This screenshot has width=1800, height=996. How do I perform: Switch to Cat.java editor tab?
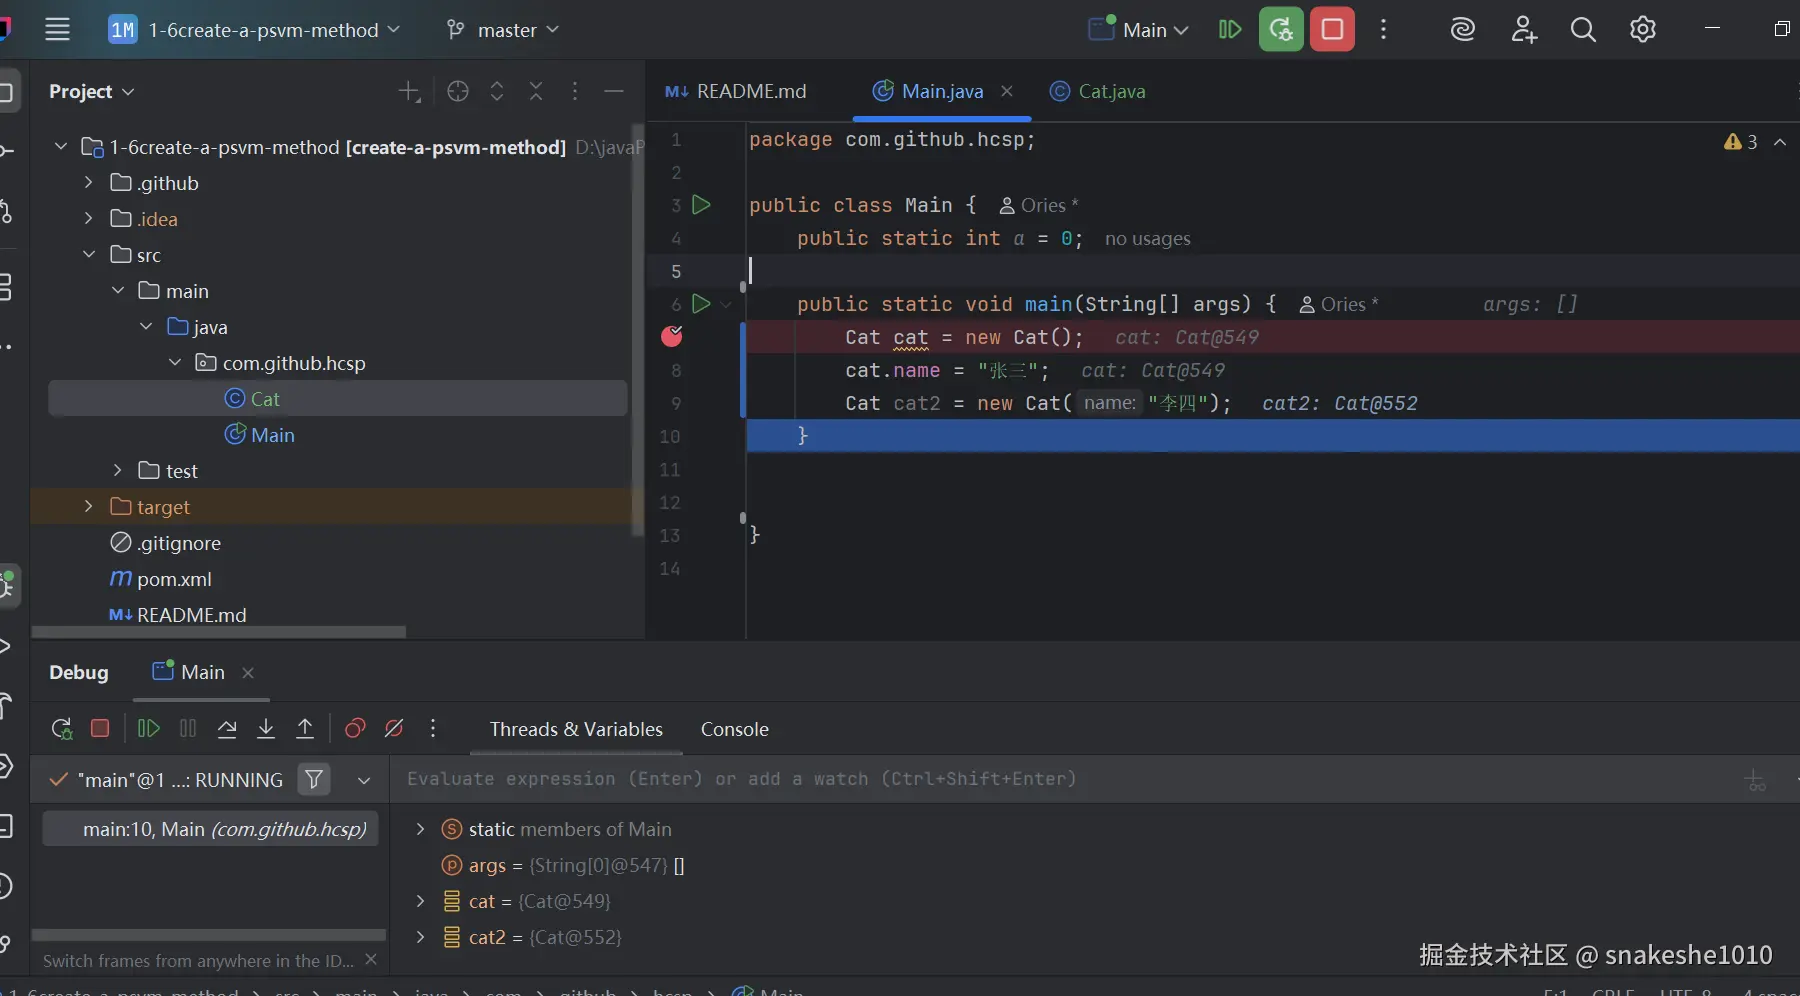[x=1098, y=91]
